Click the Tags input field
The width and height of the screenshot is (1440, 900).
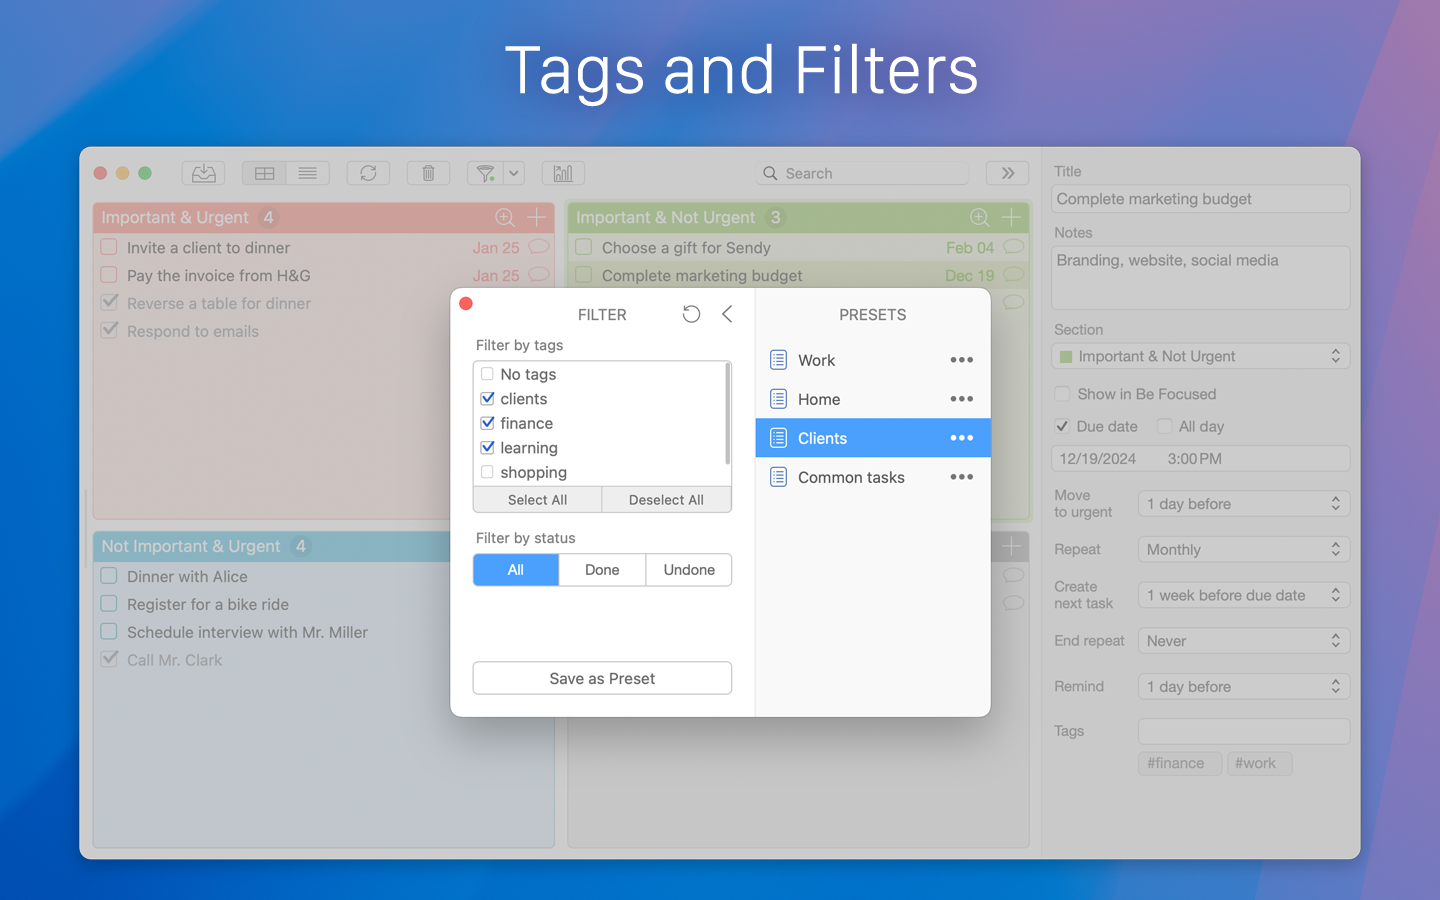point(1244,731)
